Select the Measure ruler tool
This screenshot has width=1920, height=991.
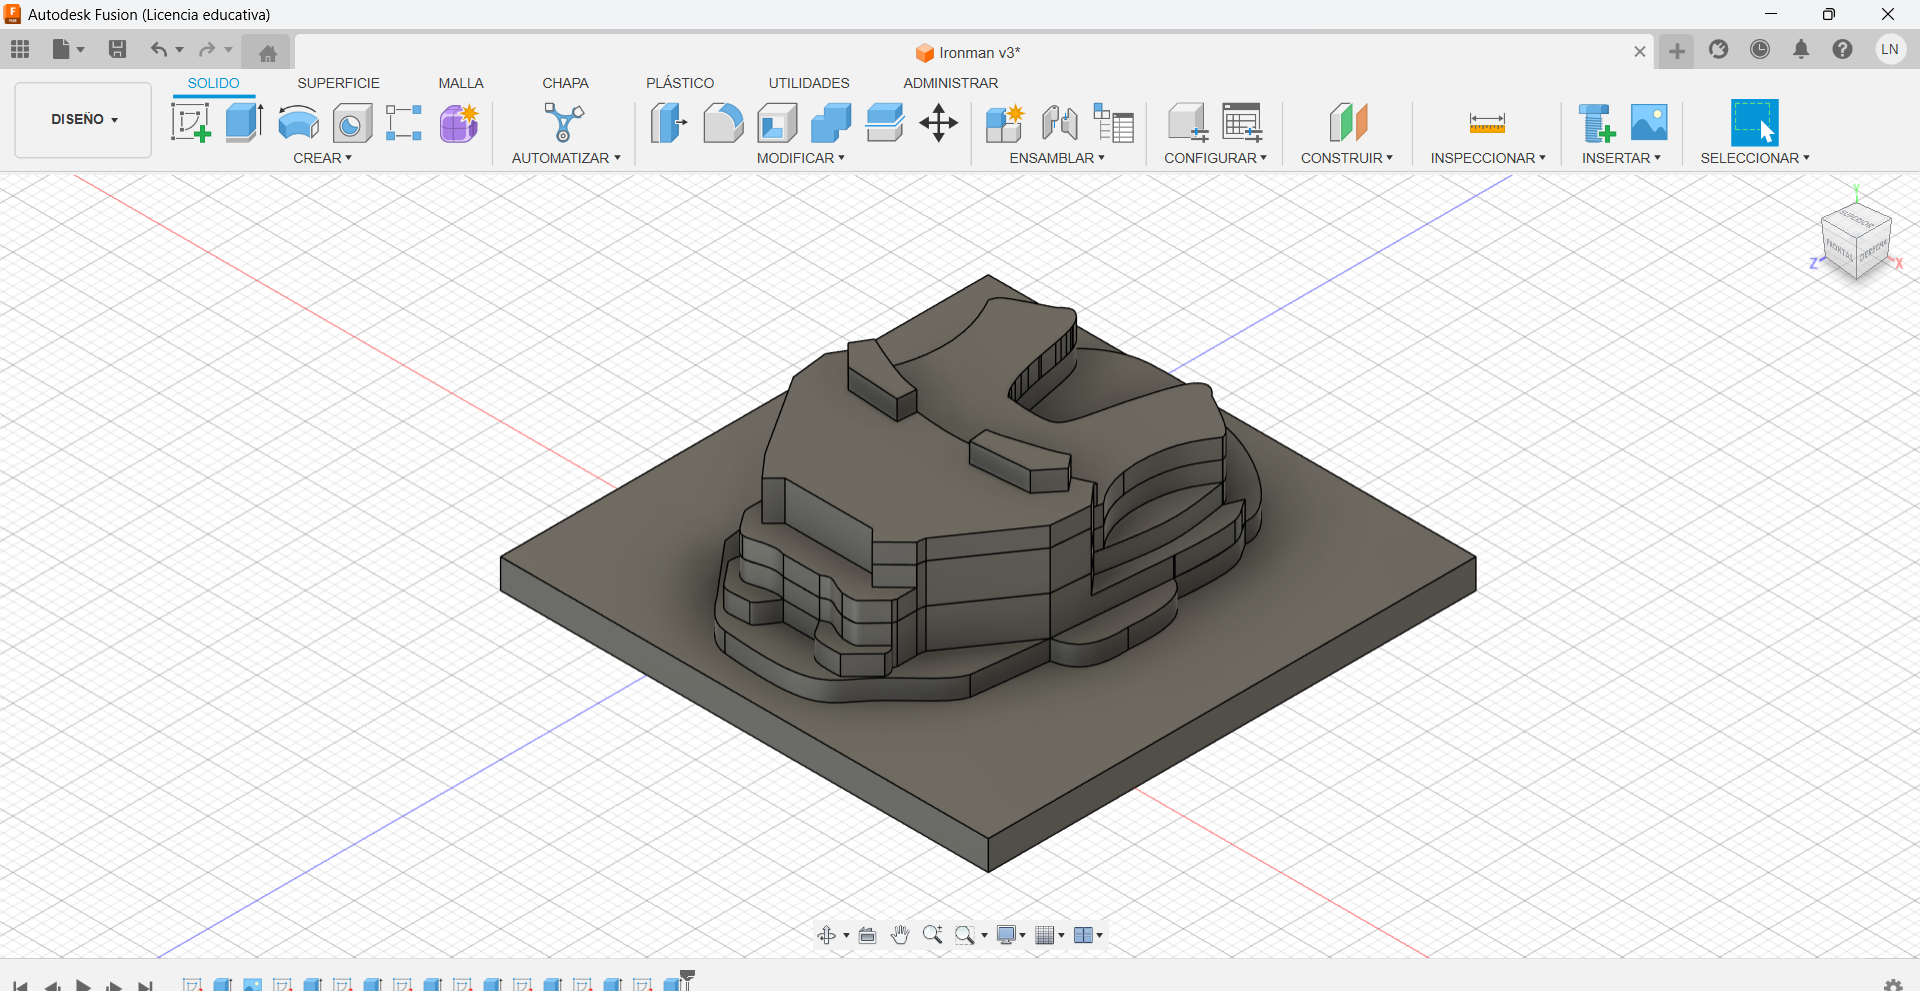[x=1487, y=124]
